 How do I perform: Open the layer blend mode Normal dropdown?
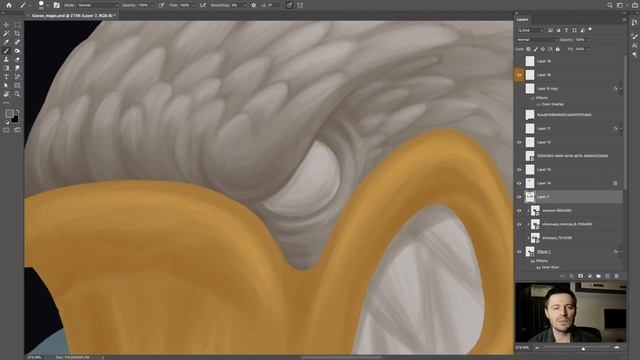[x=537, y=40]
